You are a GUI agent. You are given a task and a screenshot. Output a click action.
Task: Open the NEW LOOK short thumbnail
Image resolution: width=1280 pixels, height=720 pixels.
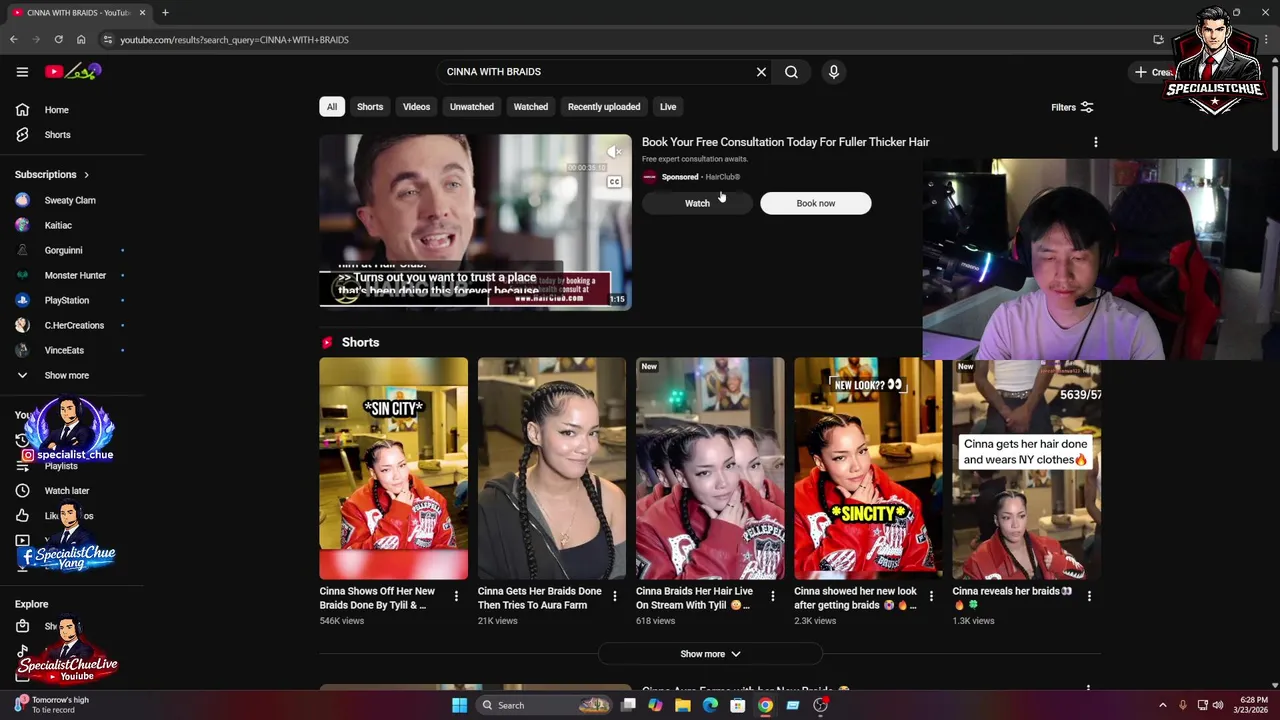tap(868, 468)
